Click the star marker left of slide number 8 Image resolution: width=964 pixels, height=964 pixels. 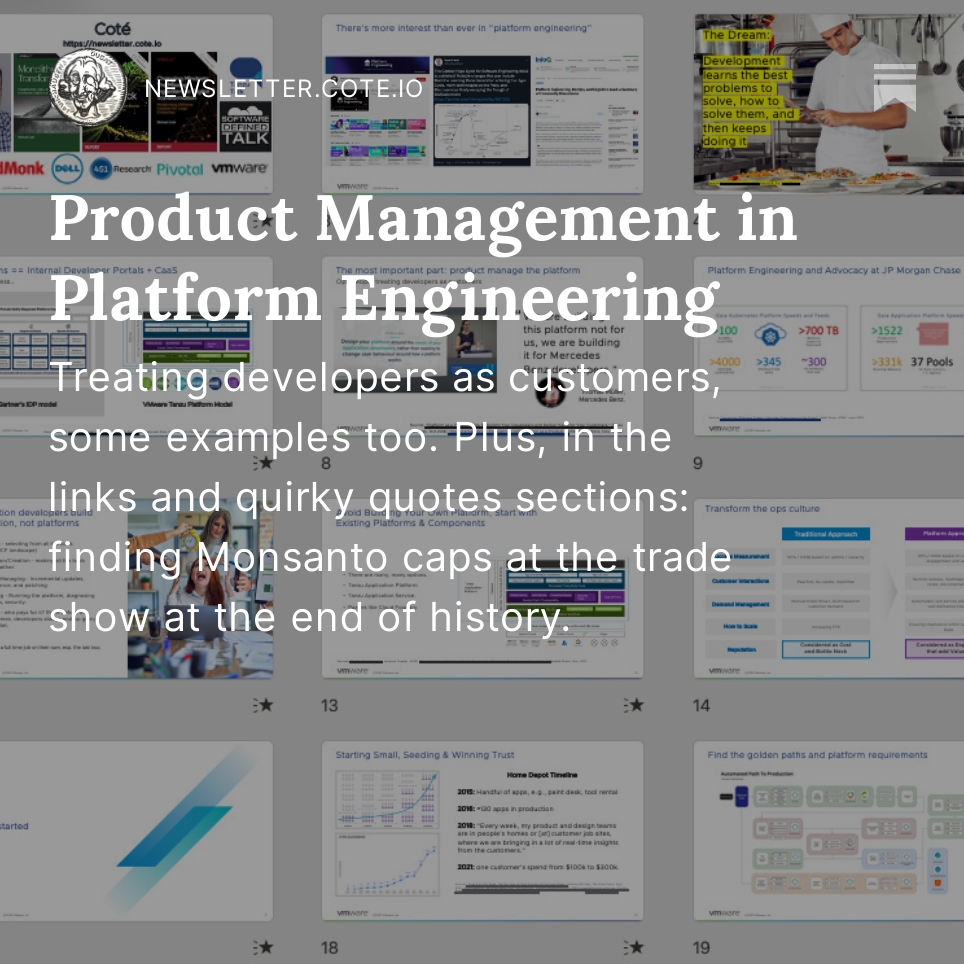(263, 462)
